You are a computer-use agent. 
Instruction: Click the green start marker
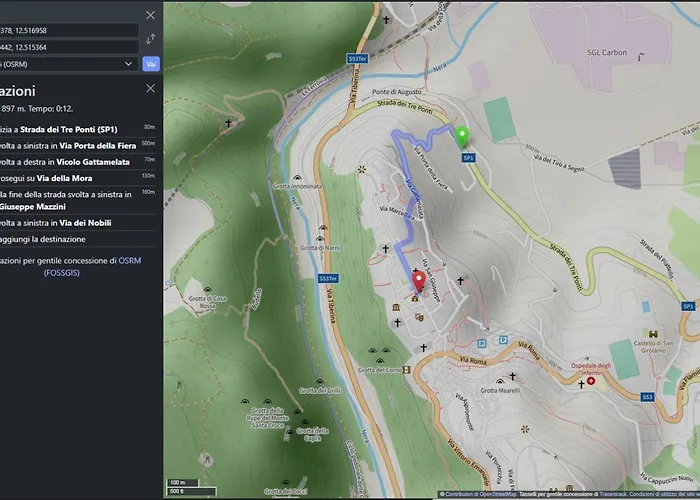(x=462, y=138)
